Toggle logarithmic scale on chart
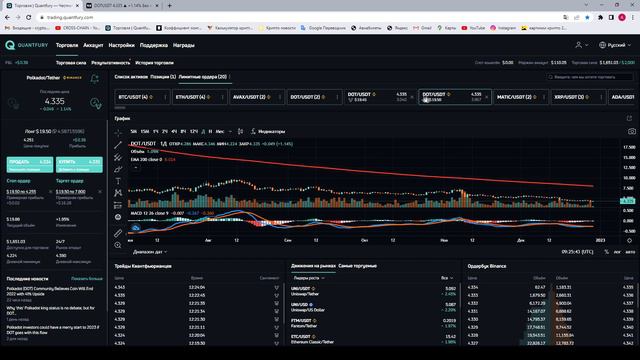The height and width of the screenshot is (360, 640). point(617,252)
